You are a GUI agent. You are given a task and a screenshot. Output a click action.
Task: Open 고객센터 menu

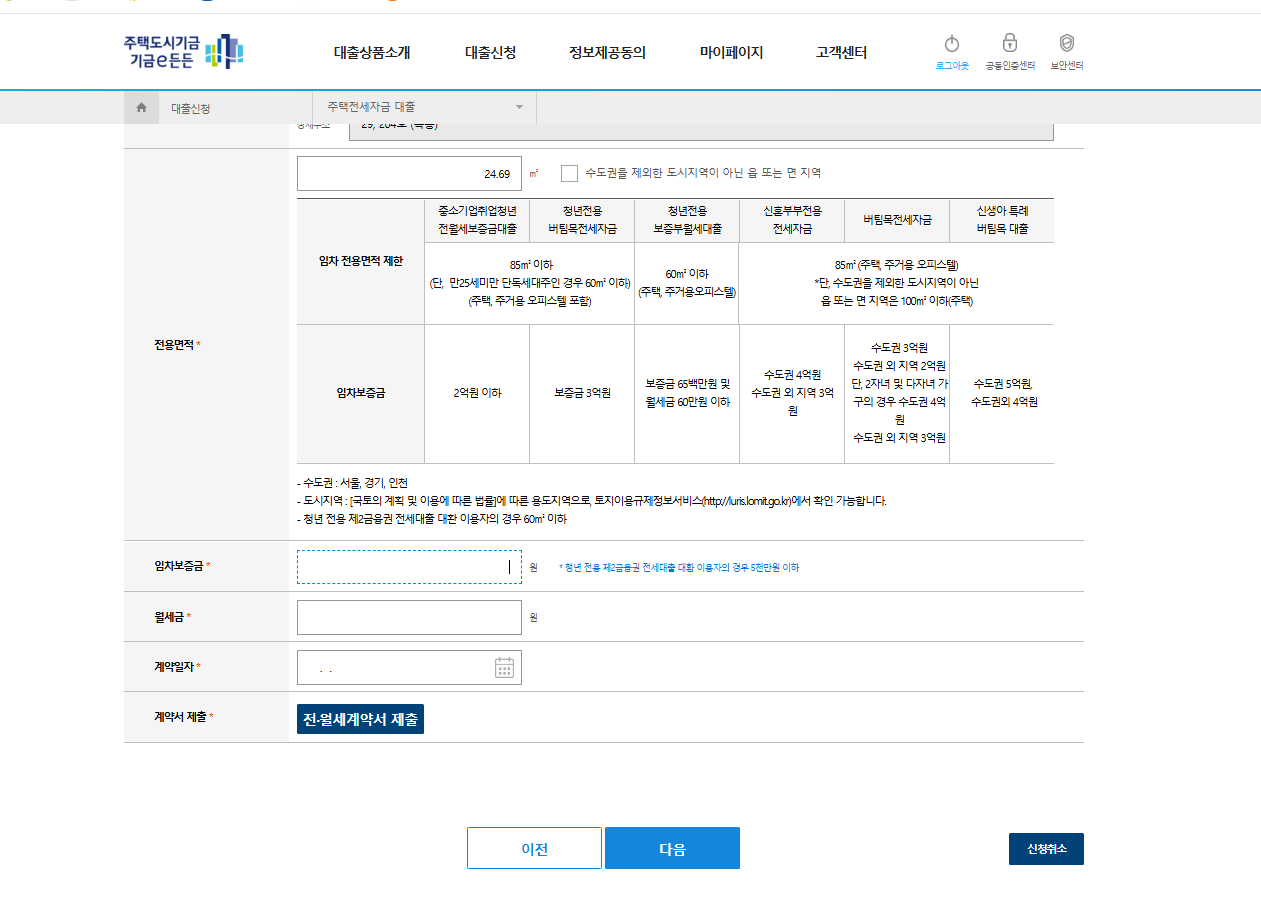point(841,53)
